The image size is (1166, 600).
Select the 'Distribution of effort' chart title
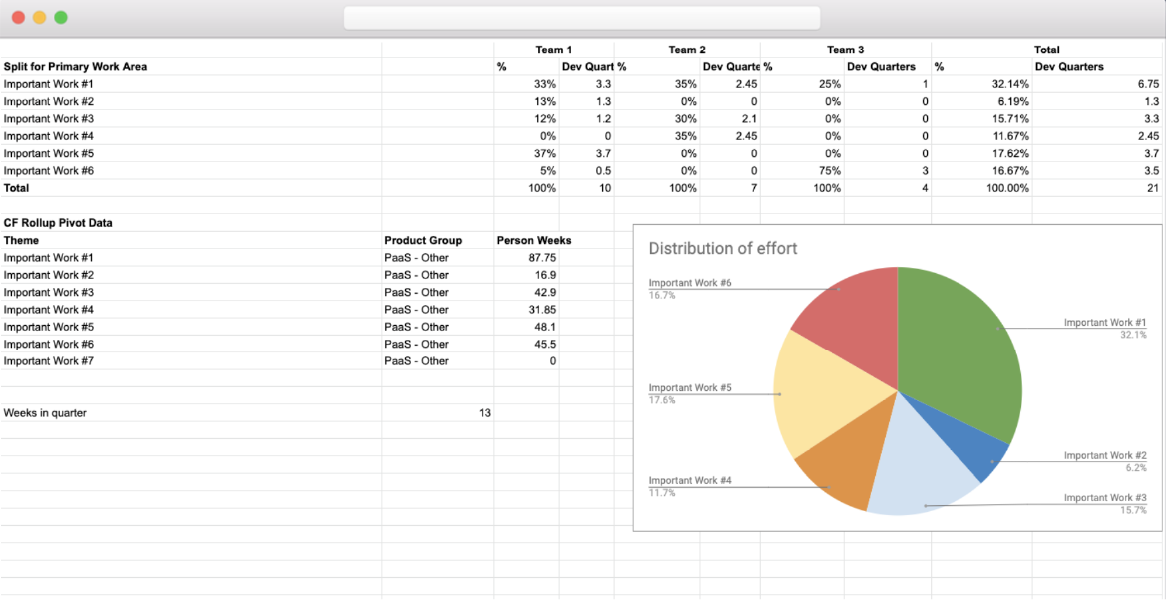(723, 248)
